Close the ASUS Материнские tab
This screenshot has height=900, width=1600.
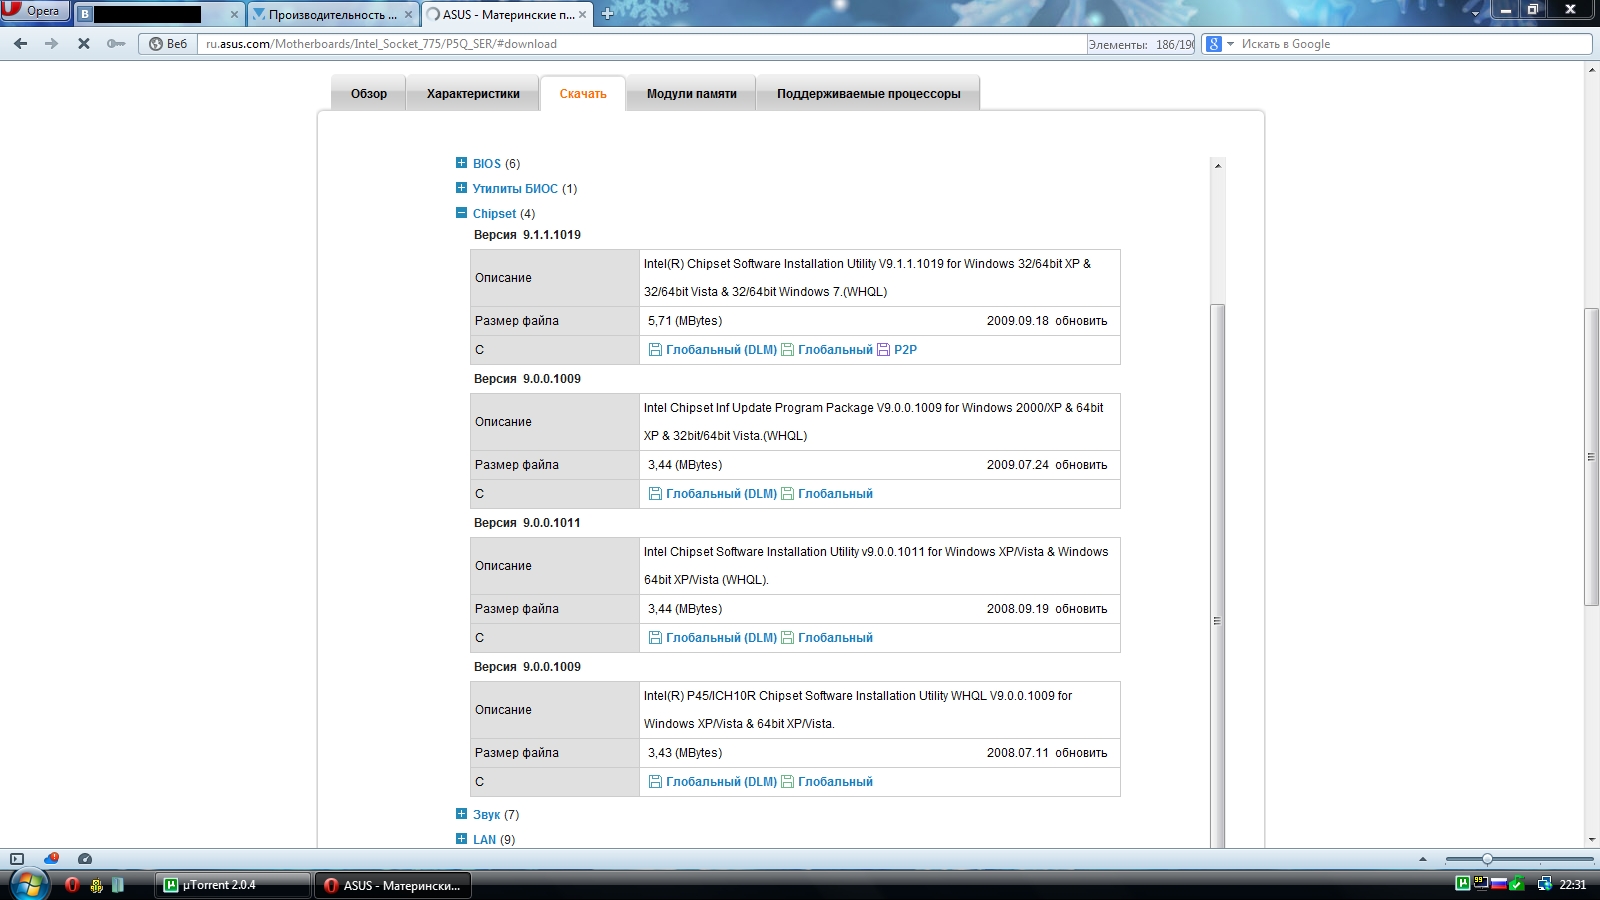coord(582,15)
